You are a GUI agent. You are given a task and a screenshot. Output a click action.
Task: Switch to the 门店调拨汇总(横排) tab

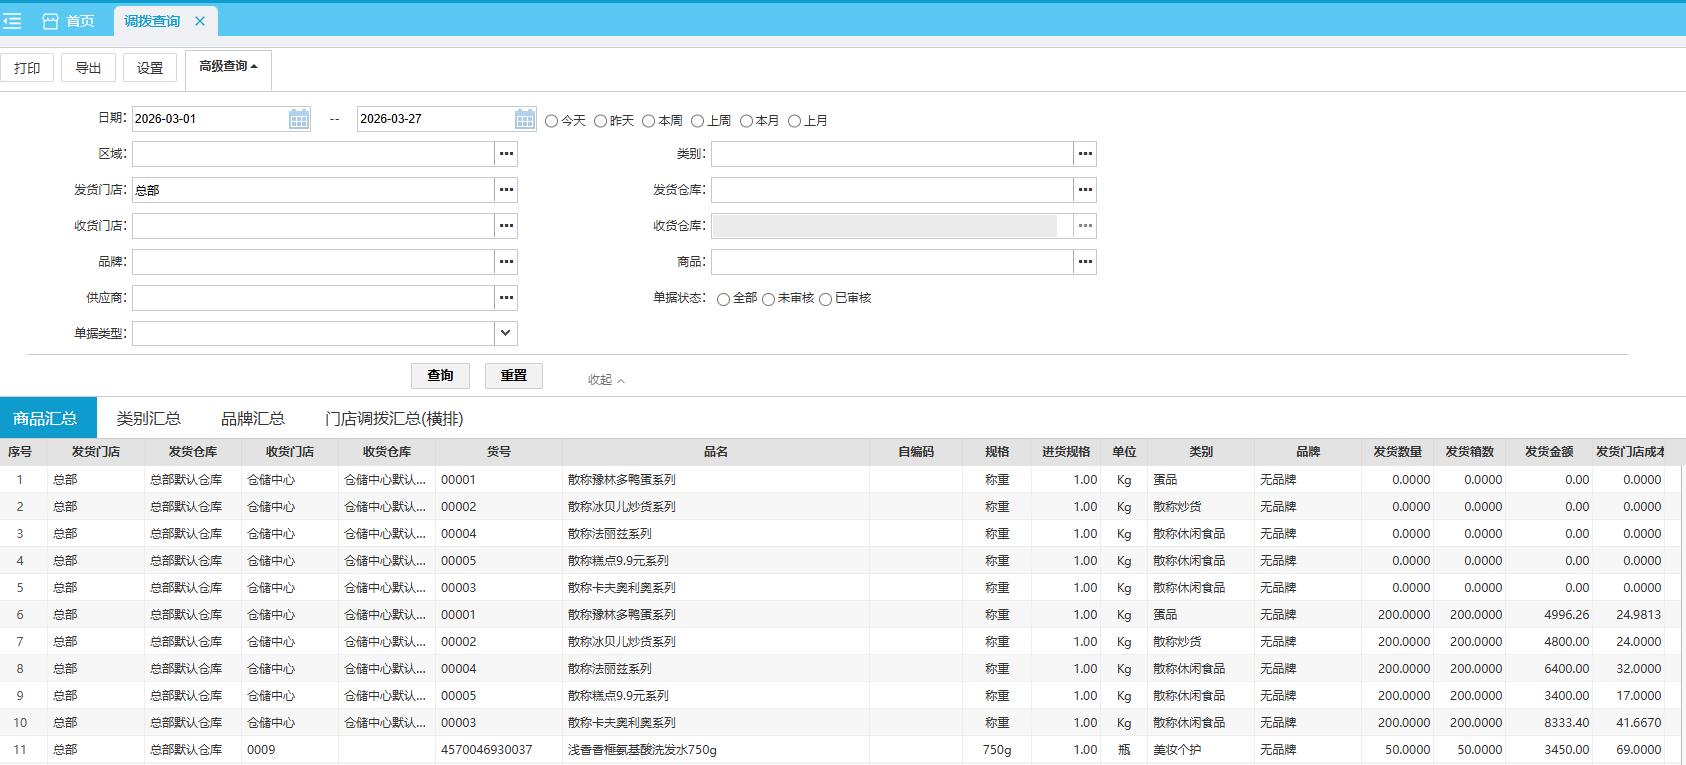394,418
